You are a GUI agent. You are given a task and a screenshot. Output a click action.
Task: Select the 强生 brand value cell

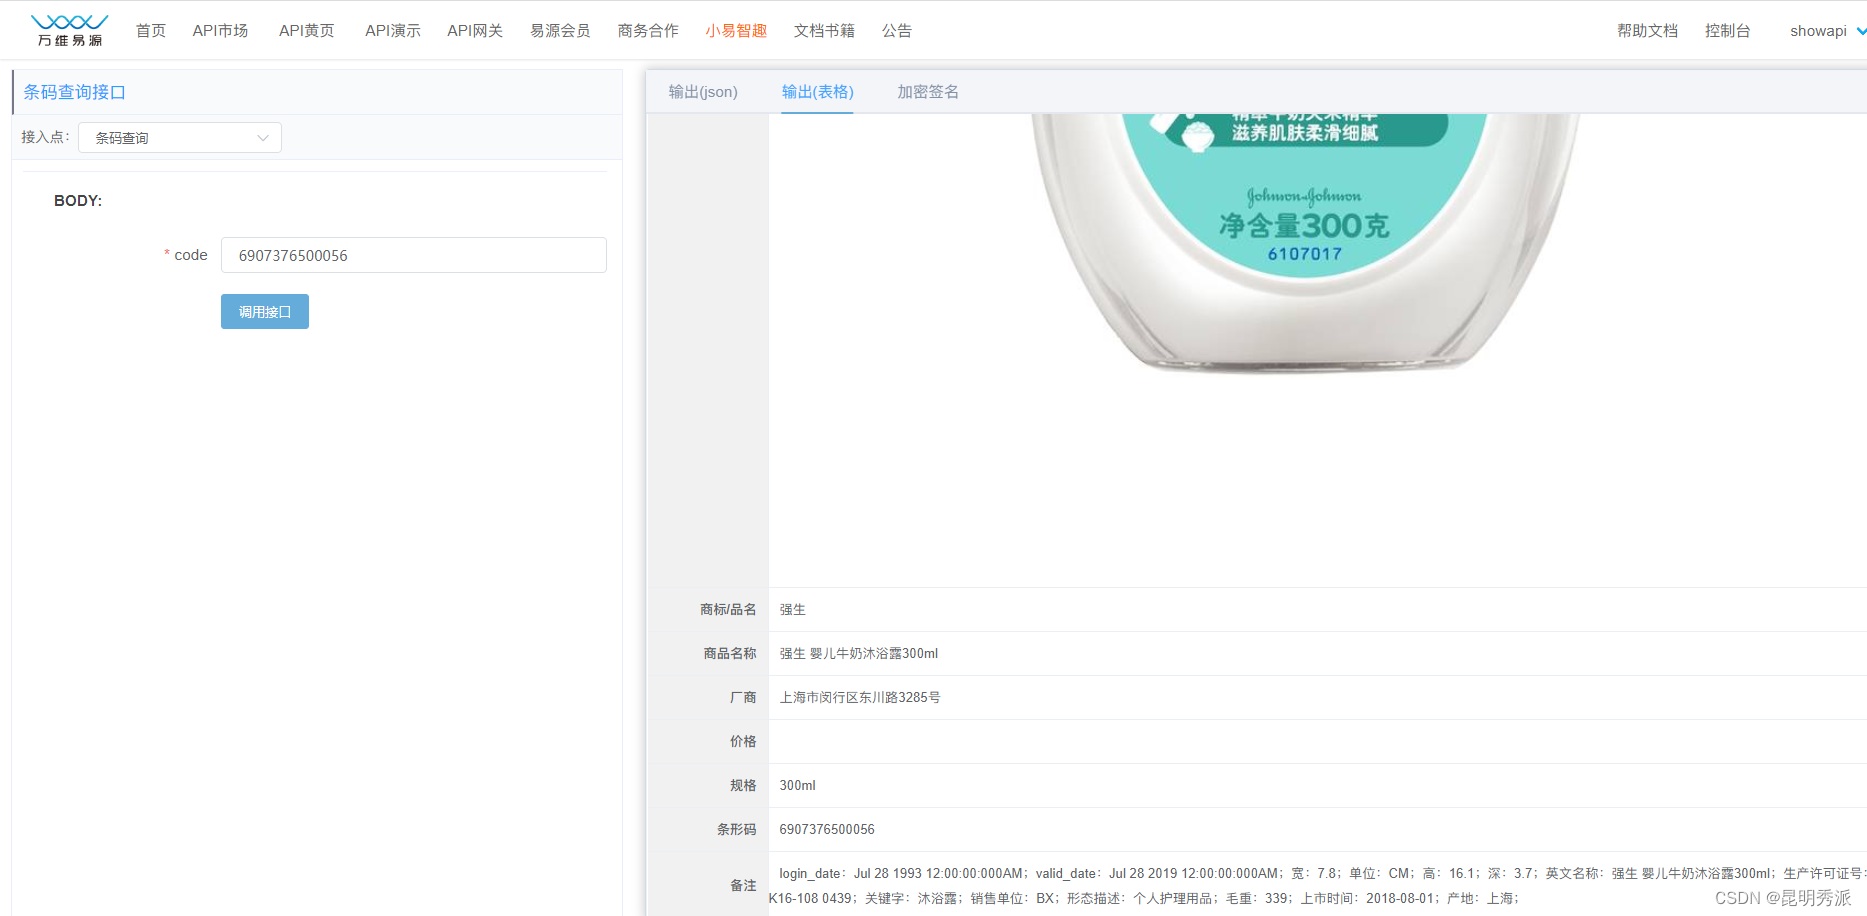point(793,610)
